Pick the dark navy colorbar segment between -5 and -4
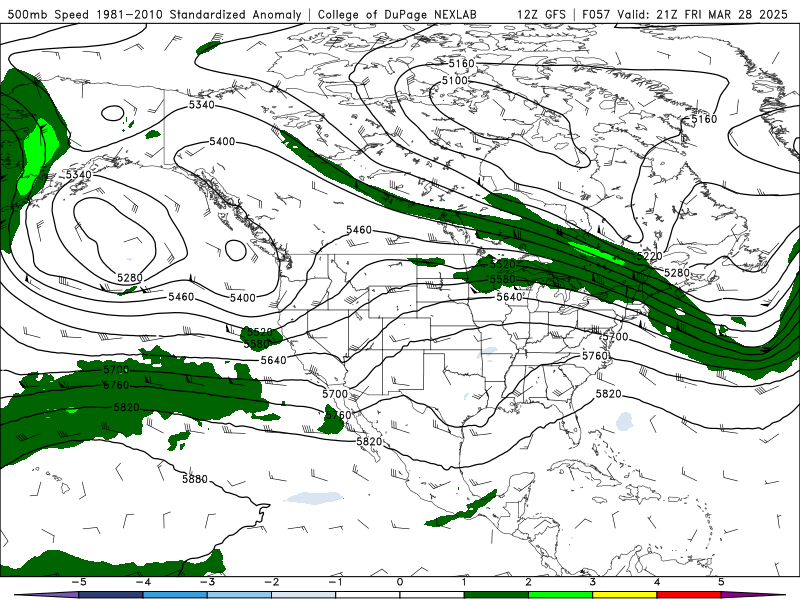The height and width of the screenshot is (600, 800). pos(110,595)
